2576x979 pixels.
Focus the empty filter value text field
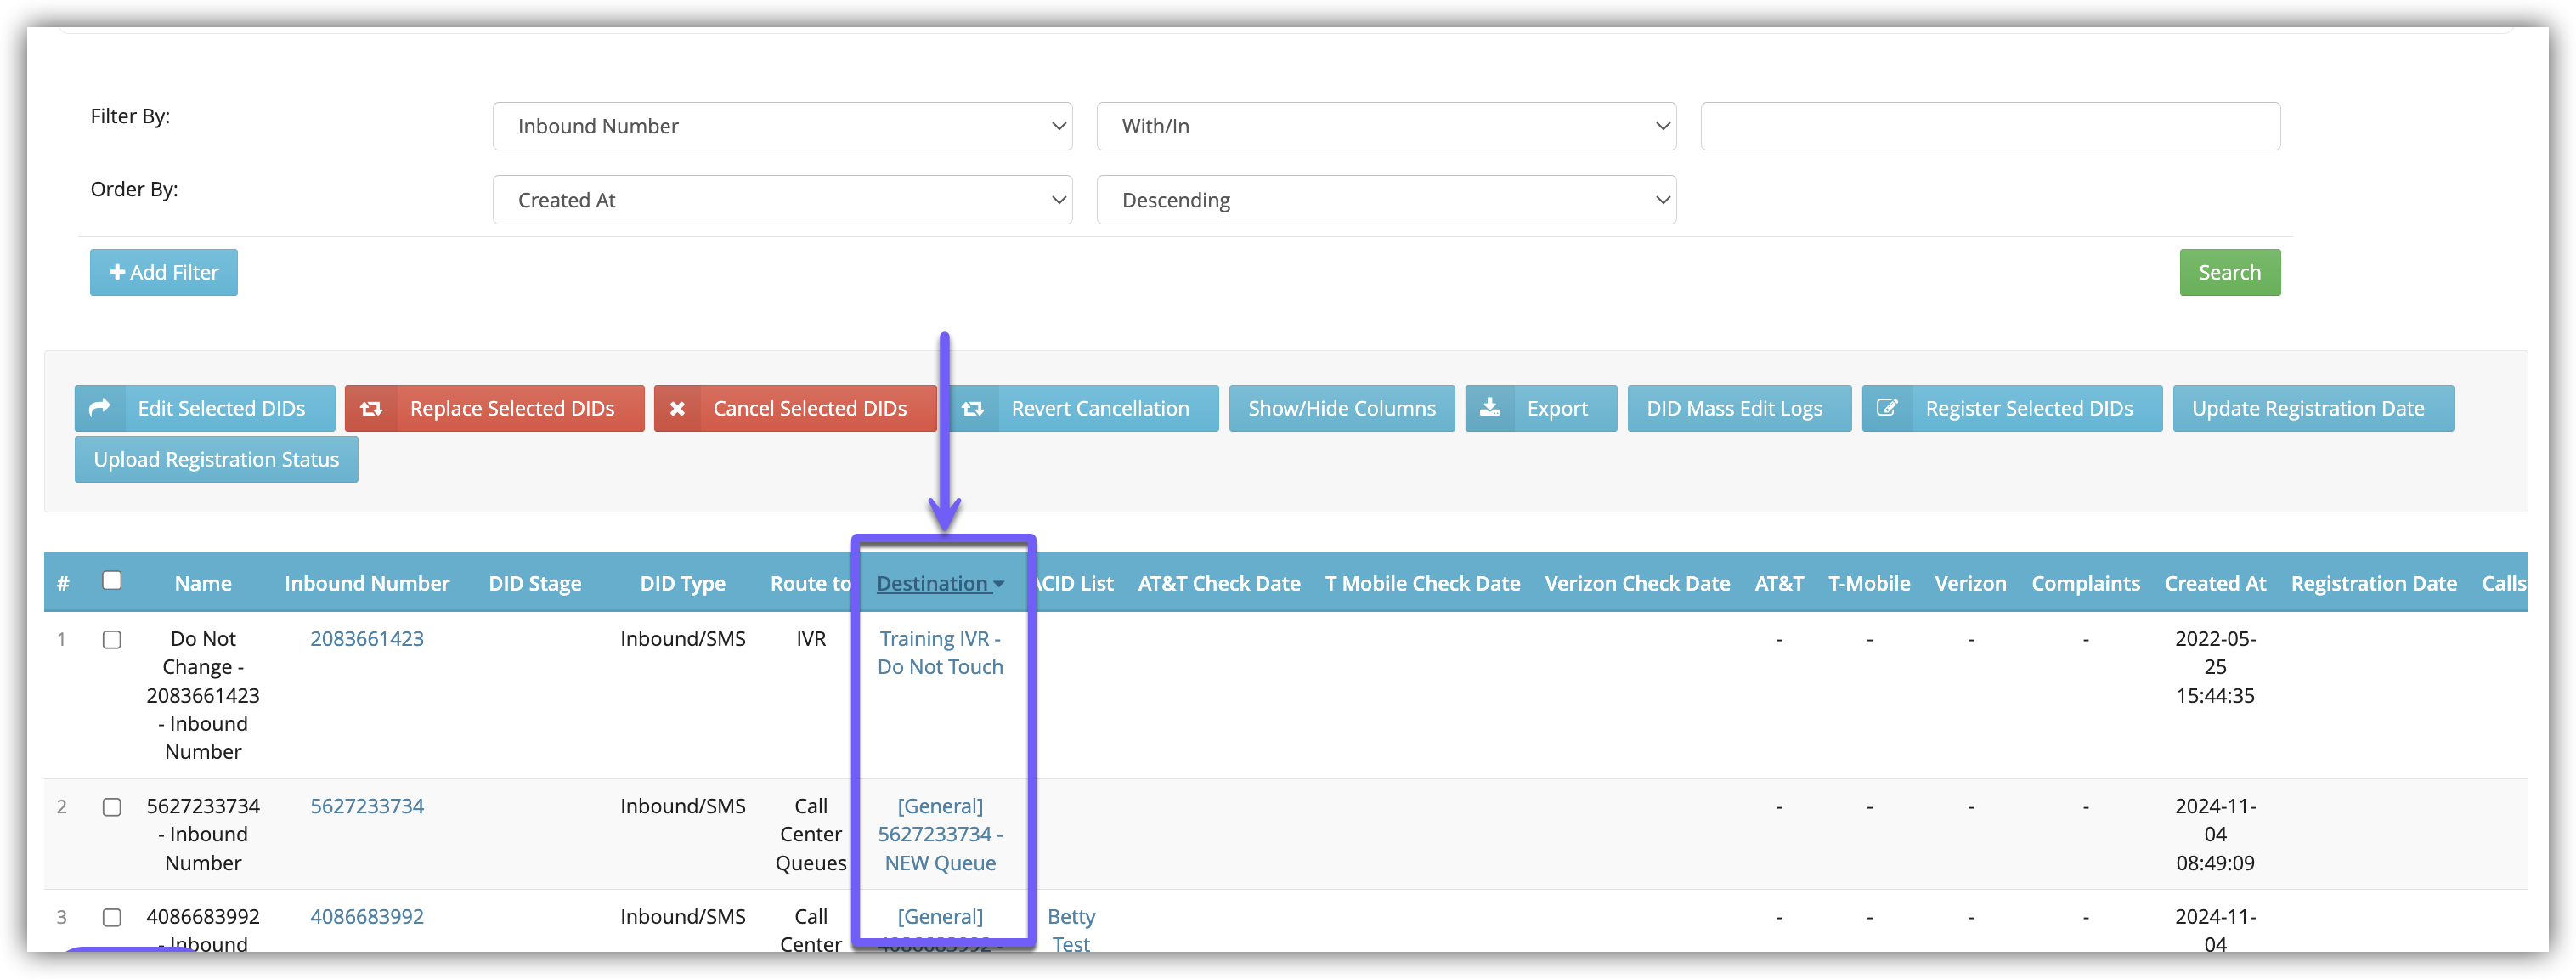tap(1989, 126)
